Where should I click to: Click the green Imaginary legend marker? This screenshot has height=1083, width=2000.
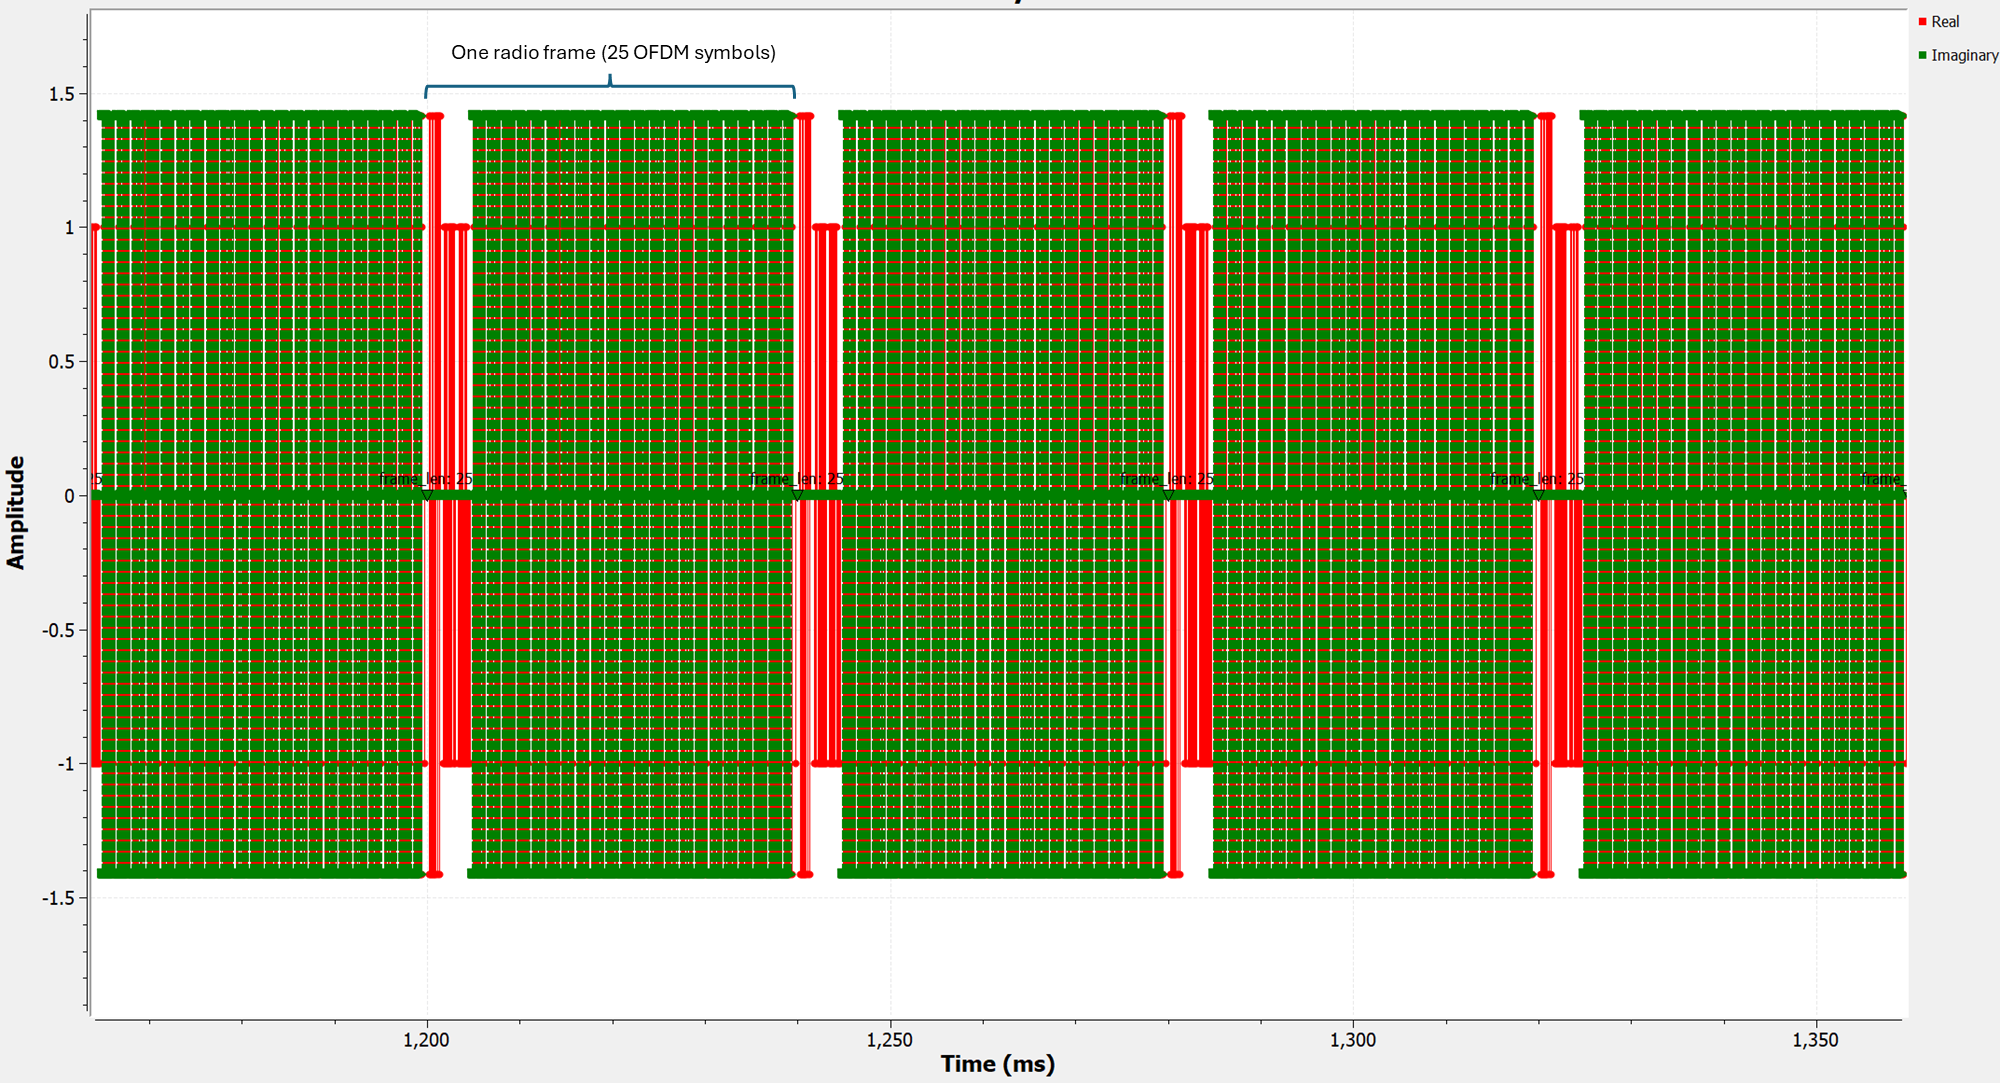pyautogui.click(x=1922, y=56)
